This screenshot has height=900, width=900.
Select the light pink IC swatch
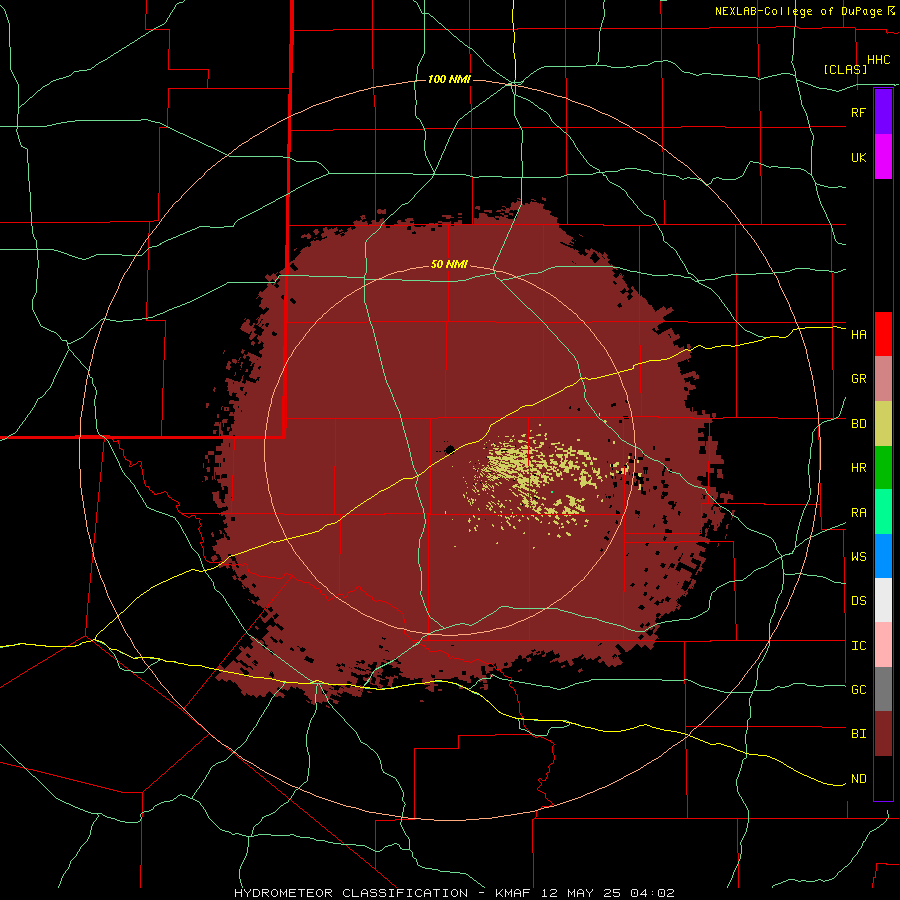click(x=883, y=645)
